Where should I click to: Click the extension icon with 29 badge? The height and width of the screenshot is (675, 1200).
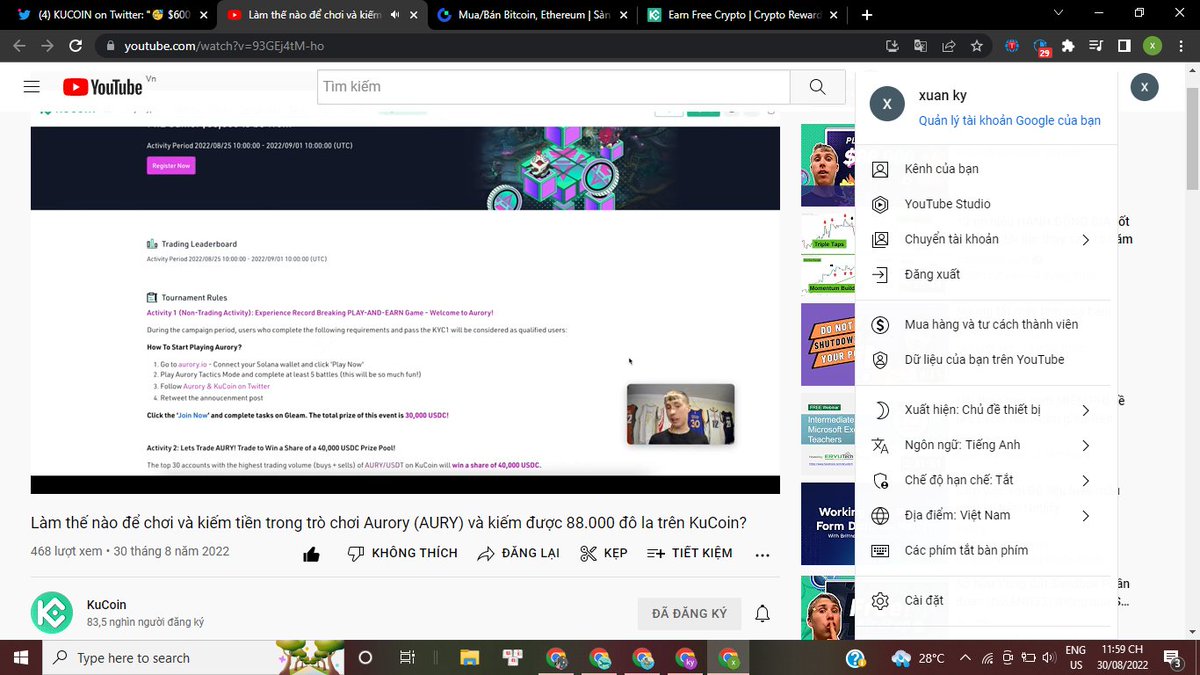[x=1042, y=47]
